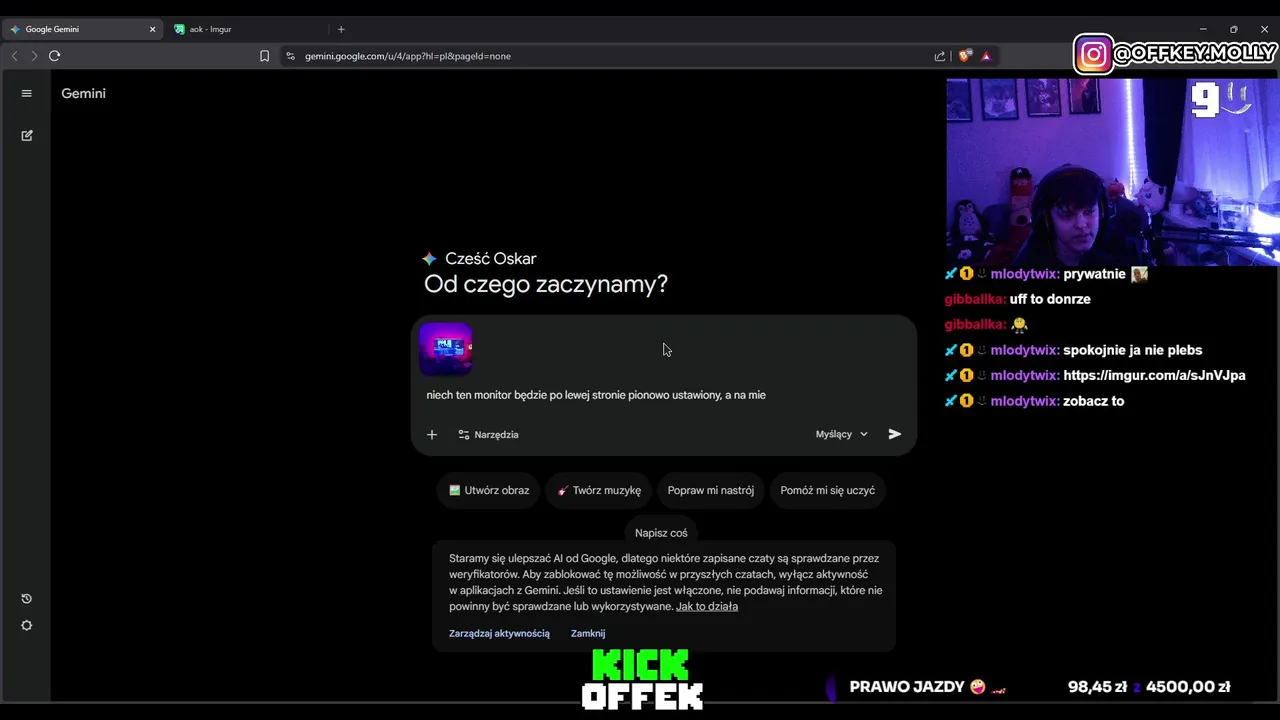The height and width of the screenshot is (720, 1280).
Task: Click the imgur.com/a/sJnVJpa link in chat
Action: [1154, 375]
